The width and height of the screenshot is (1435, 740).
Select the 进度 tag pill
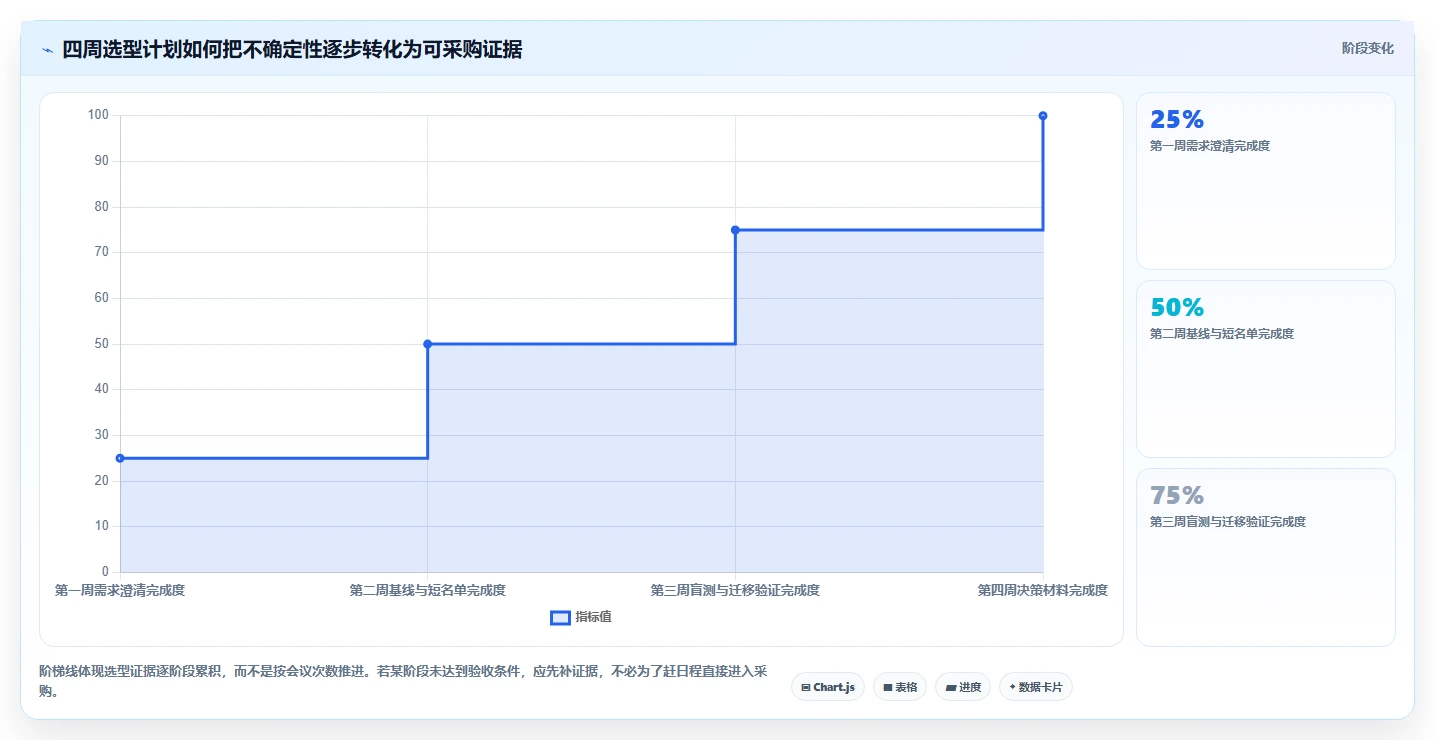(x=963, y=687)
